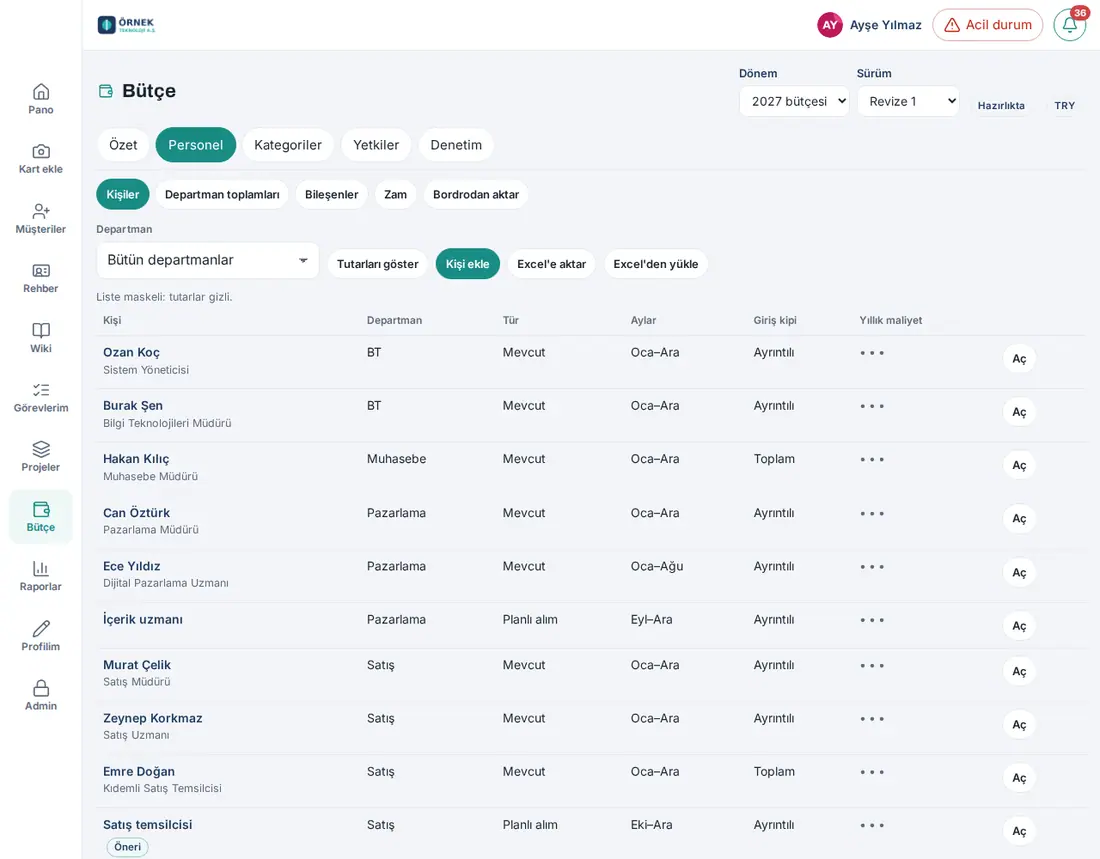Viewport: 1100px width, 859px height.
Task: Open the notifications bell icon
Action: [1070, 25]
